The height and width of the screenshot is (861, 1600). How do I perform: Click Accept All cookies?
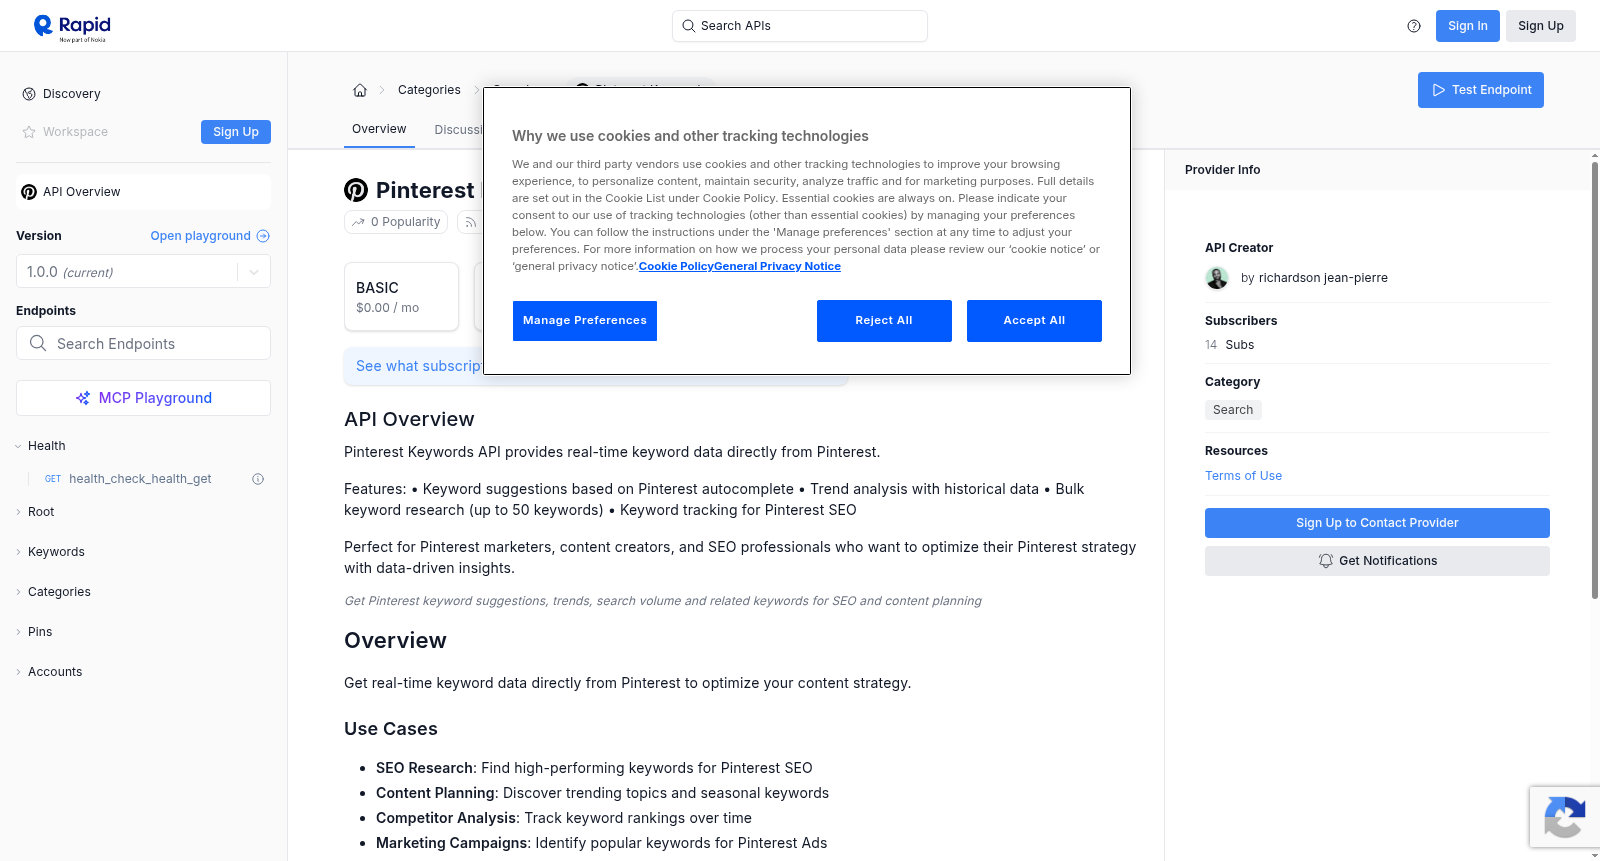click(1034, 321)
